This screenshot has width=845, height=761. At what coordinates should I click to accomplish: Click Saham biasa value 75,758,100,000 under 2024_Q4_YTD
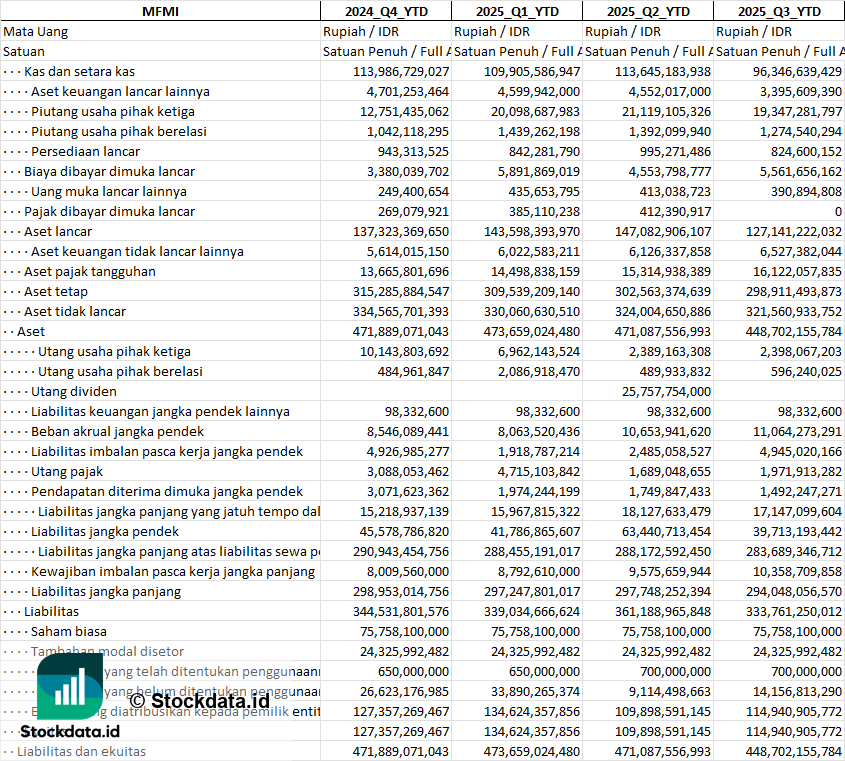pyautogui.click(x=404, y=631)
